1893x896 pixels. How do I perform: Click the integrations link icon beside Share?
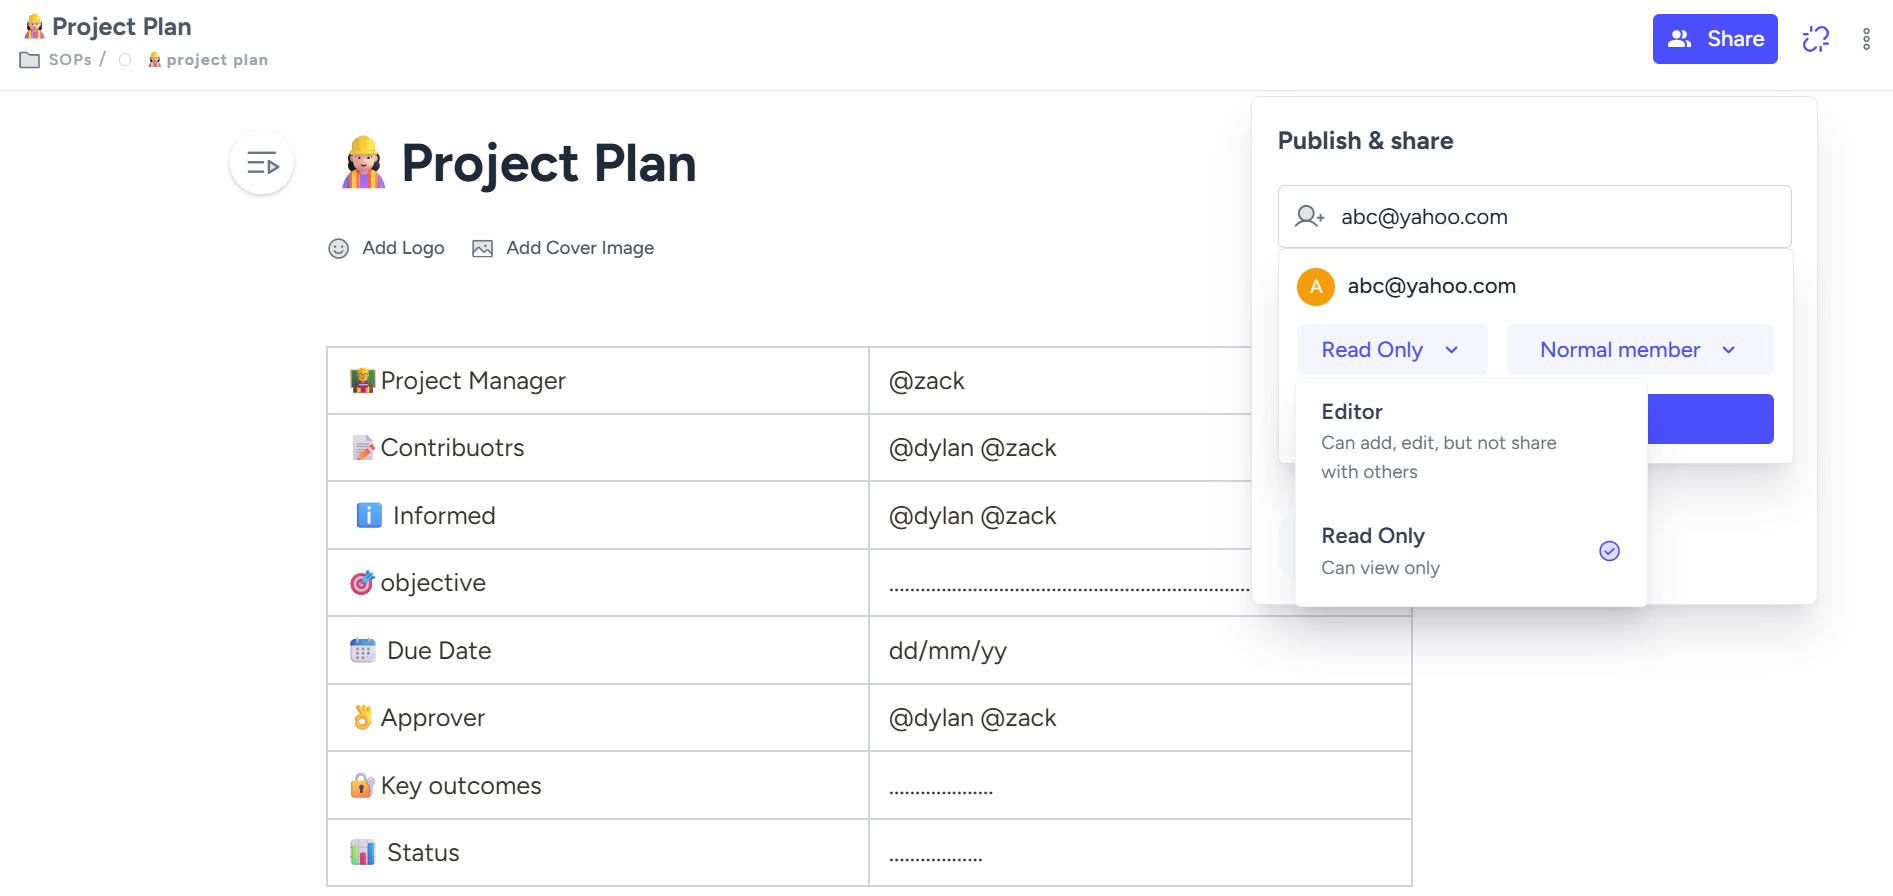(x=1815, y=39)
